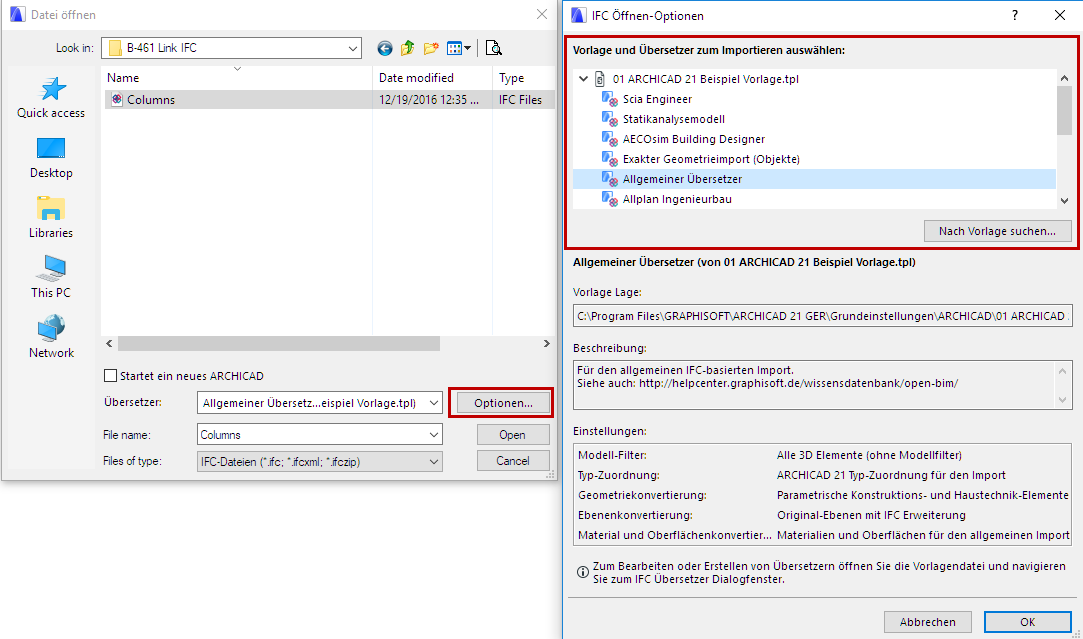Open Libraries in the sidebar
Image resolution: width=1083 pixels, height=639 pixels.
51,218
